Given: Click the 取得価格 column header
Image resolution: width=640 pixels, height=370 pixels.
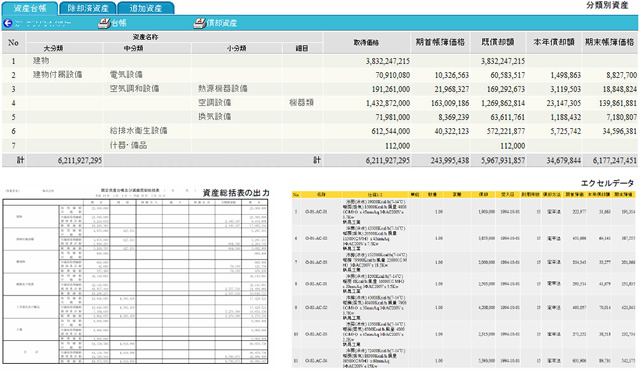Looking at the screenshot, I should click(x=366, y=42).
